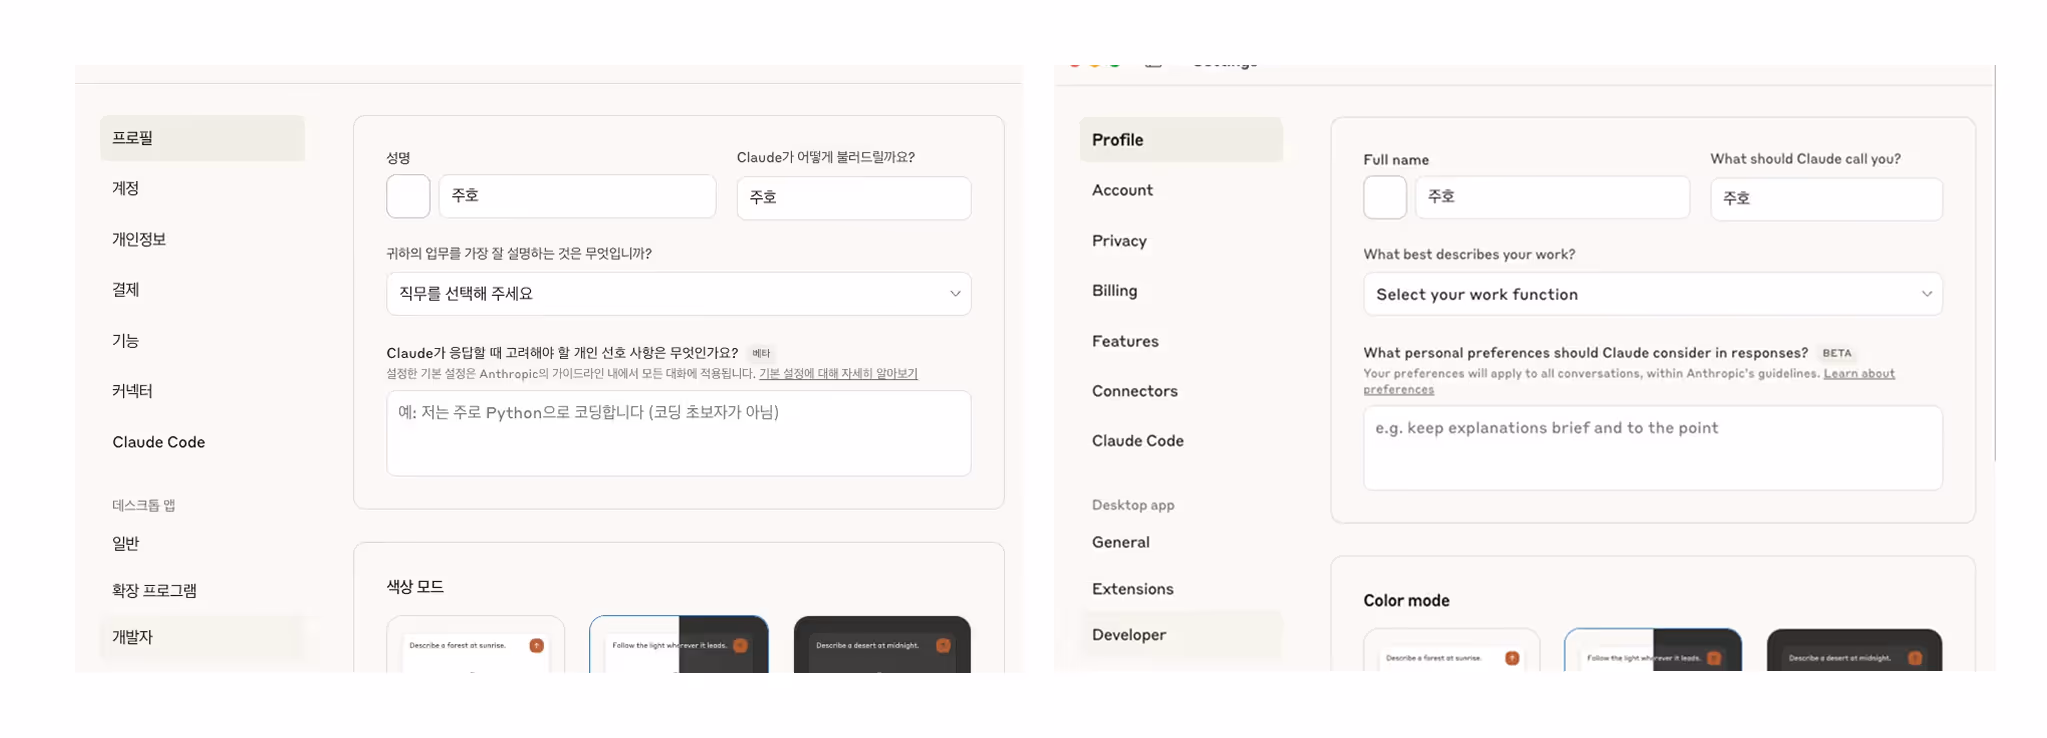Choose light theme thumbnail under Color mode

coord(1452,651)
